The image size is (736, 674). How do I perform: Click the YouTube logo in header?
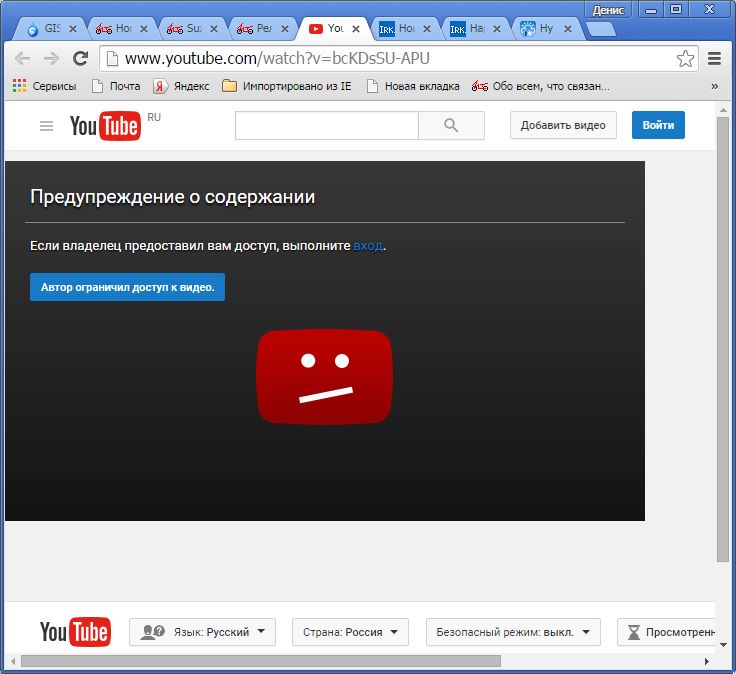[x=105, y=126]
